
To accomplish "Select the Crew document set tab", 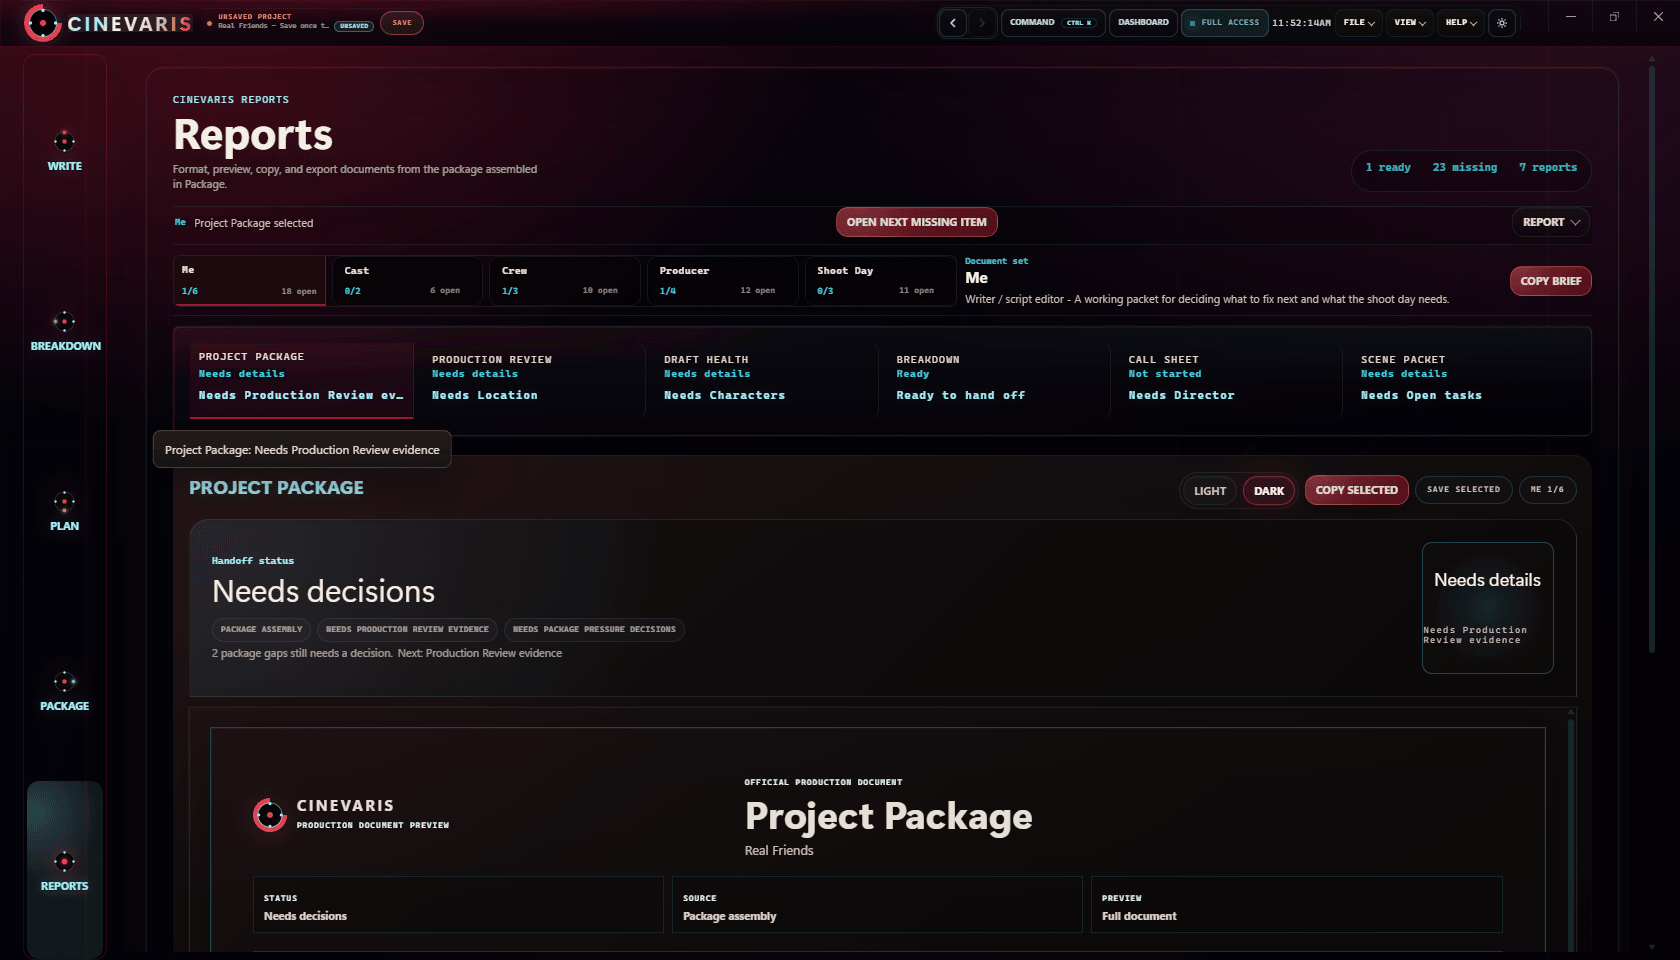I will [x=564, y=280].
